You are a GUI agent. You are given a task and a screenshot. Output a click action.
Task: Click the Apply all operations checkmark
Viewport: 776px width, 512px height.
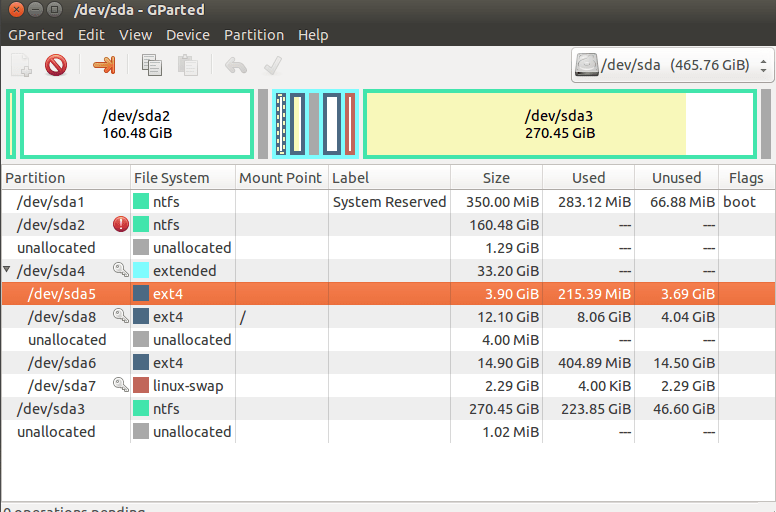[x=273, y=65]
